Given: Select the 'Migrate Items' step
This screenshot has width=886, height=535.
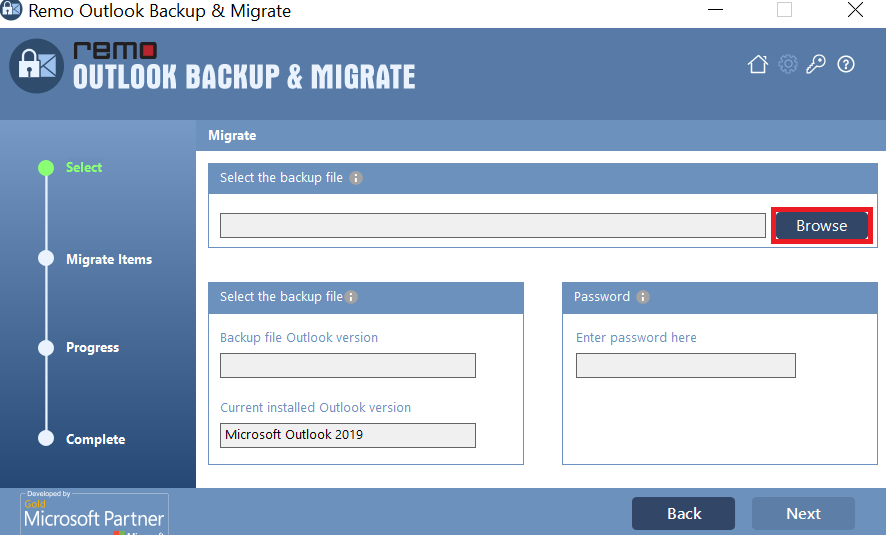Looking at the screenshot, I should tap(109, 259).
